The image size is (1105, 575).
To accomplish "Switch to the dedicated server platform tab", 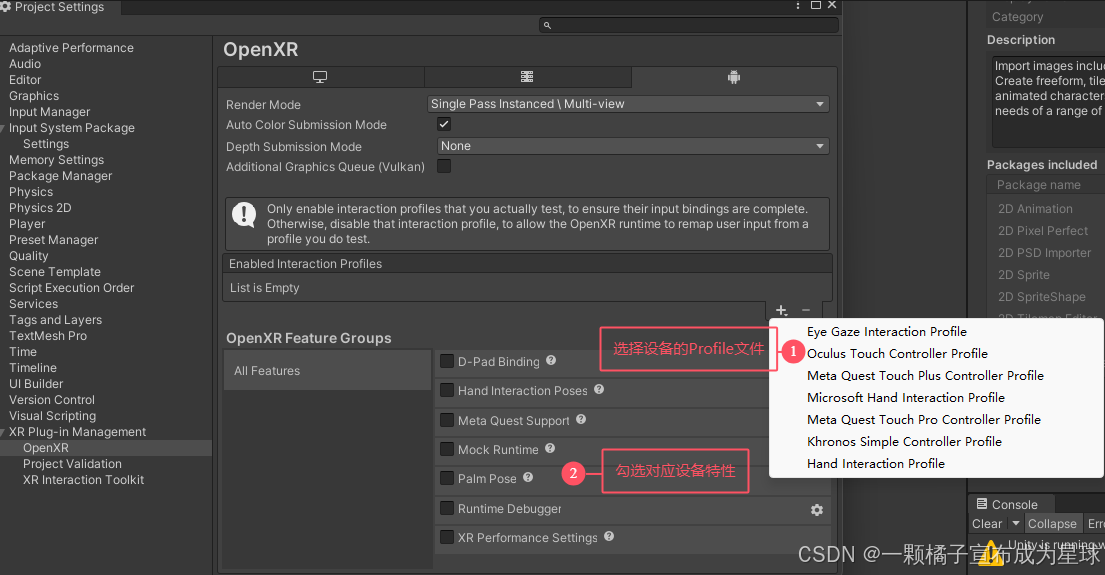I will point(527,78).
